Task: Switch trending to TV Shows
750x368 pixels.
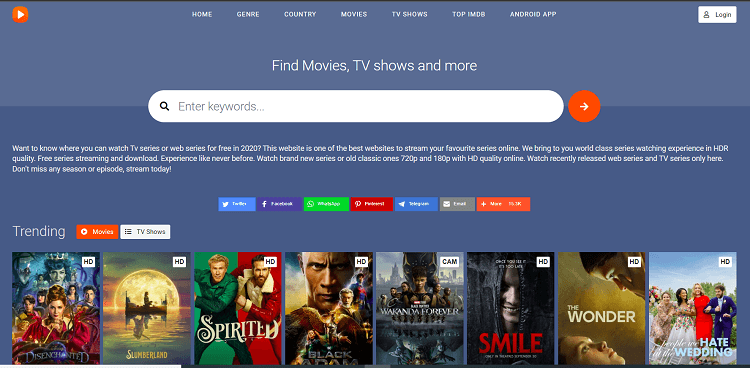Action: [145, 232]
